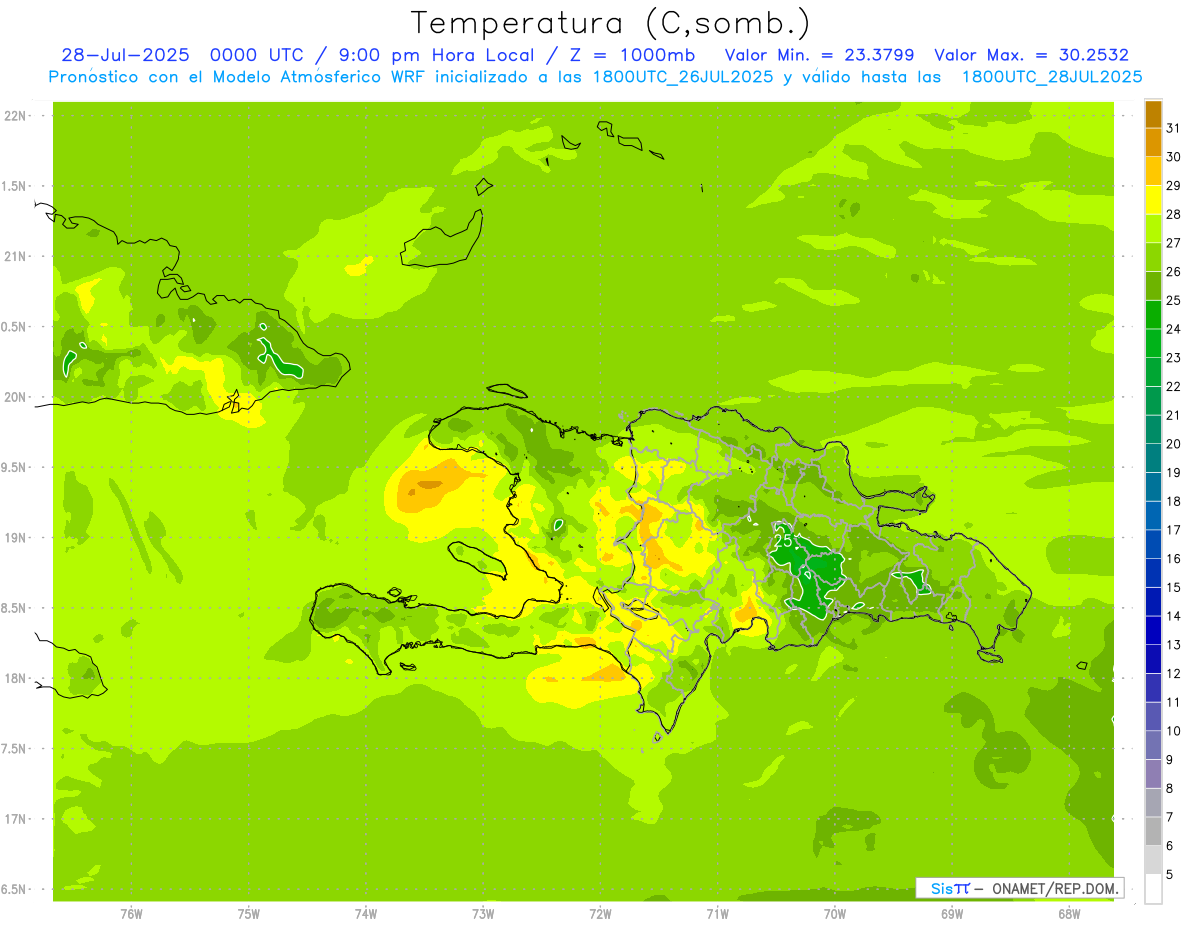Click legend swatch between 26 and 27
1200x927 pixels.
coord(1153,257)
